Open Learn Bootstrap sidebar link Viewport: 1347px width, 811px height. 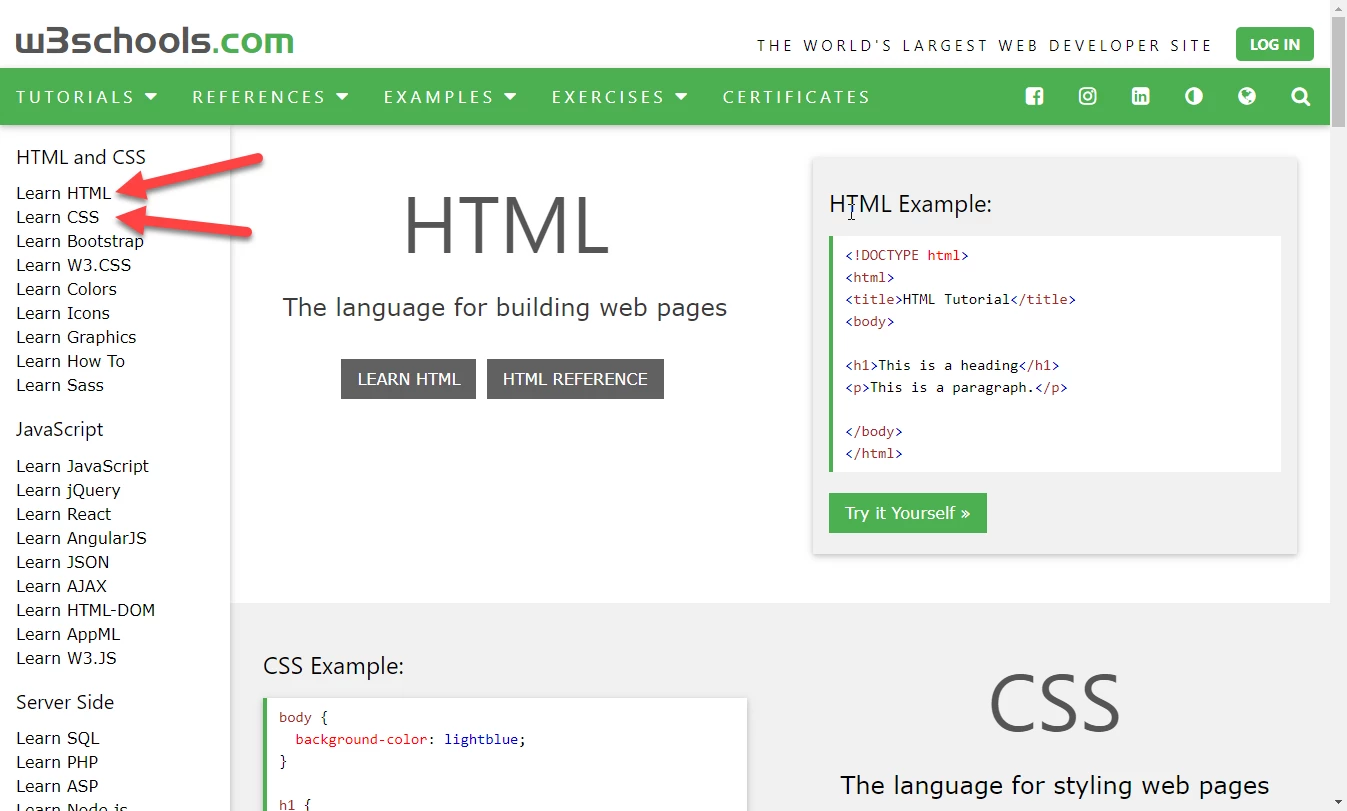pos(80,241)
